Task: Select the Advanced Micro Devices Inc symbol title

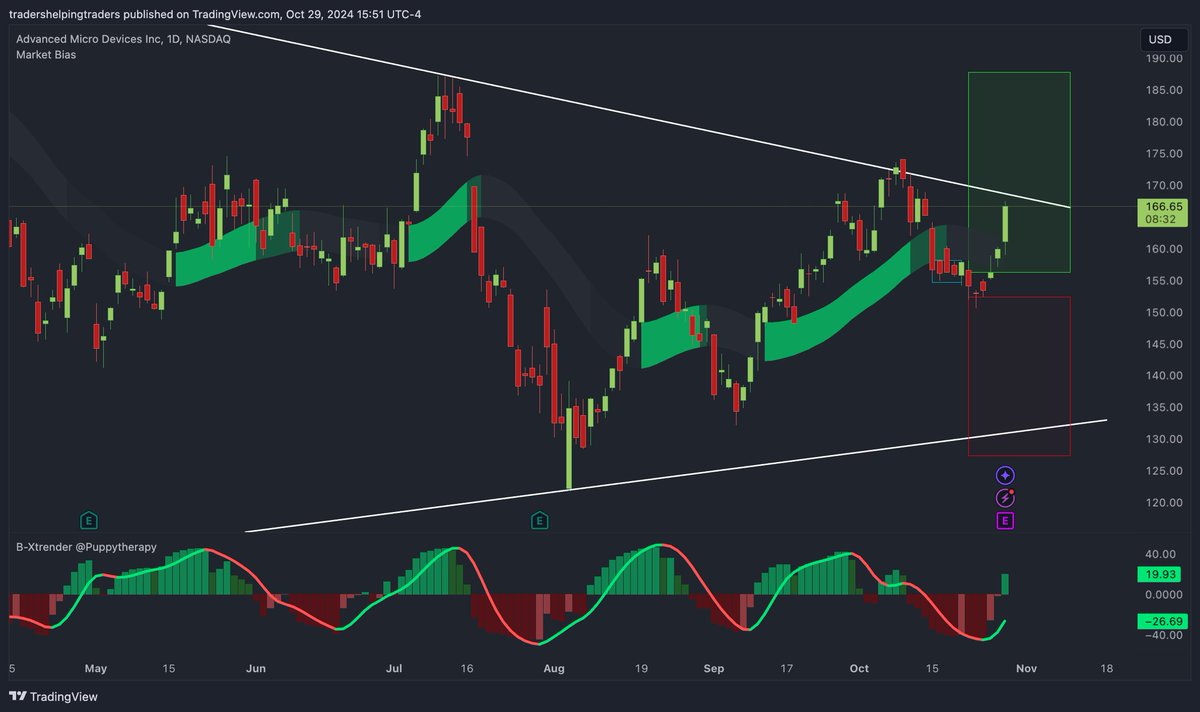Action: (x=124, y=39)
